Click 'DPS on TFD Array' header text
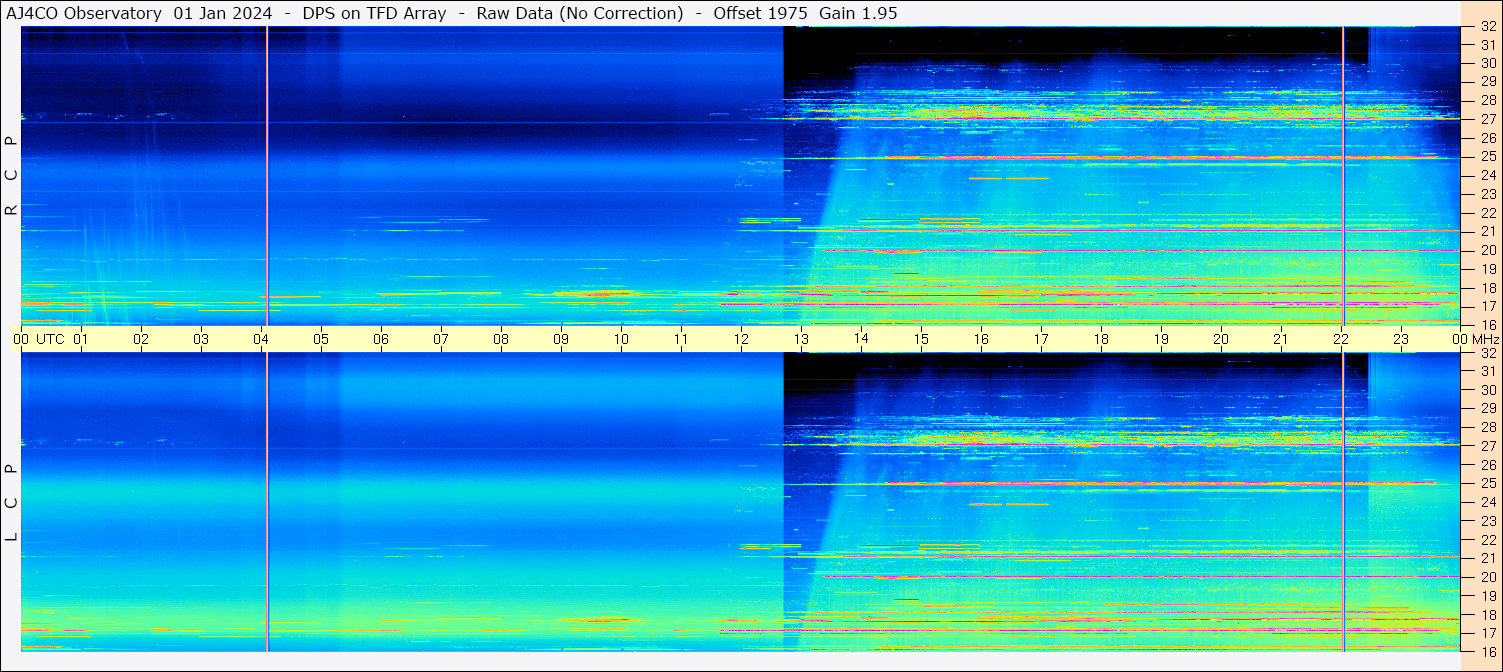The image size is (1503, 672). [x=374, y=13]
